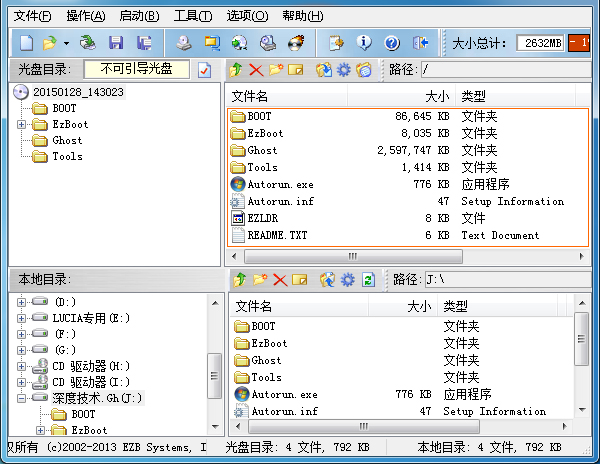Expand CD 驱动器 (H:) node
This screenshot has width=600, height=464.
(21, 366)
